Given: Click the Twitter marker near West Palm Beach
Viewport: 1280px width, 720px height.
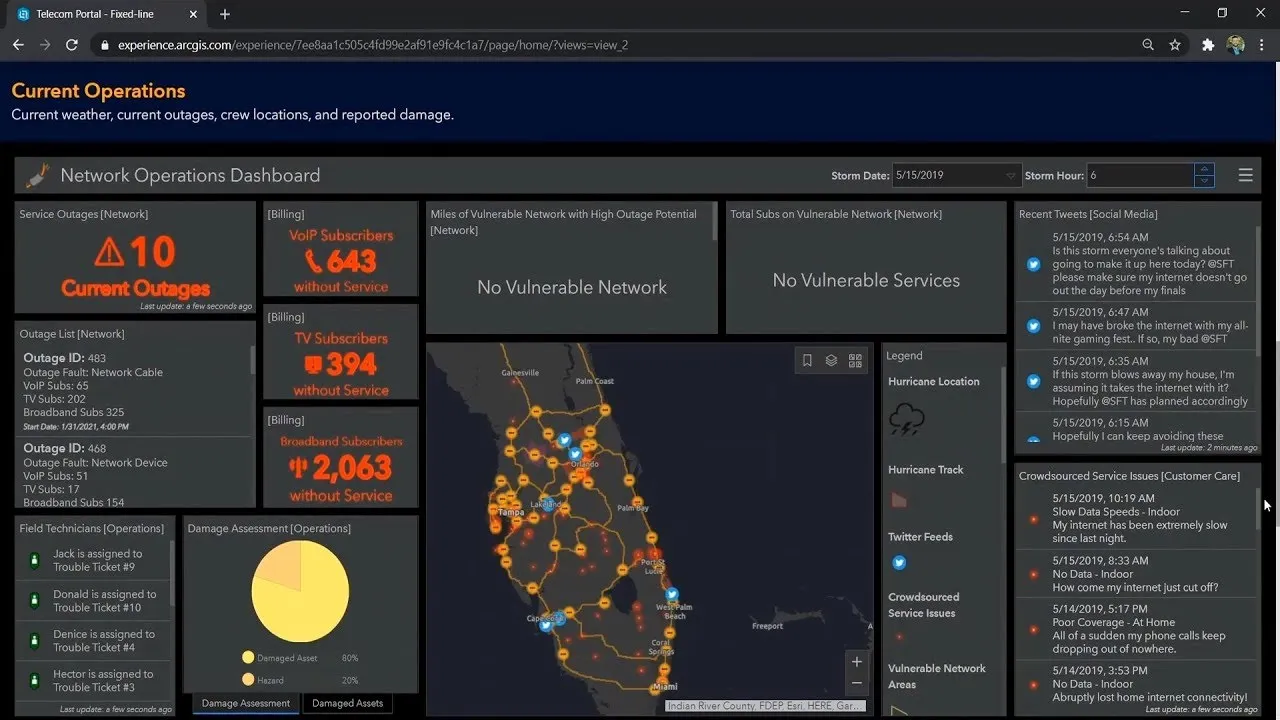Looking at the screenshot, I should click(x=672, y=594).
